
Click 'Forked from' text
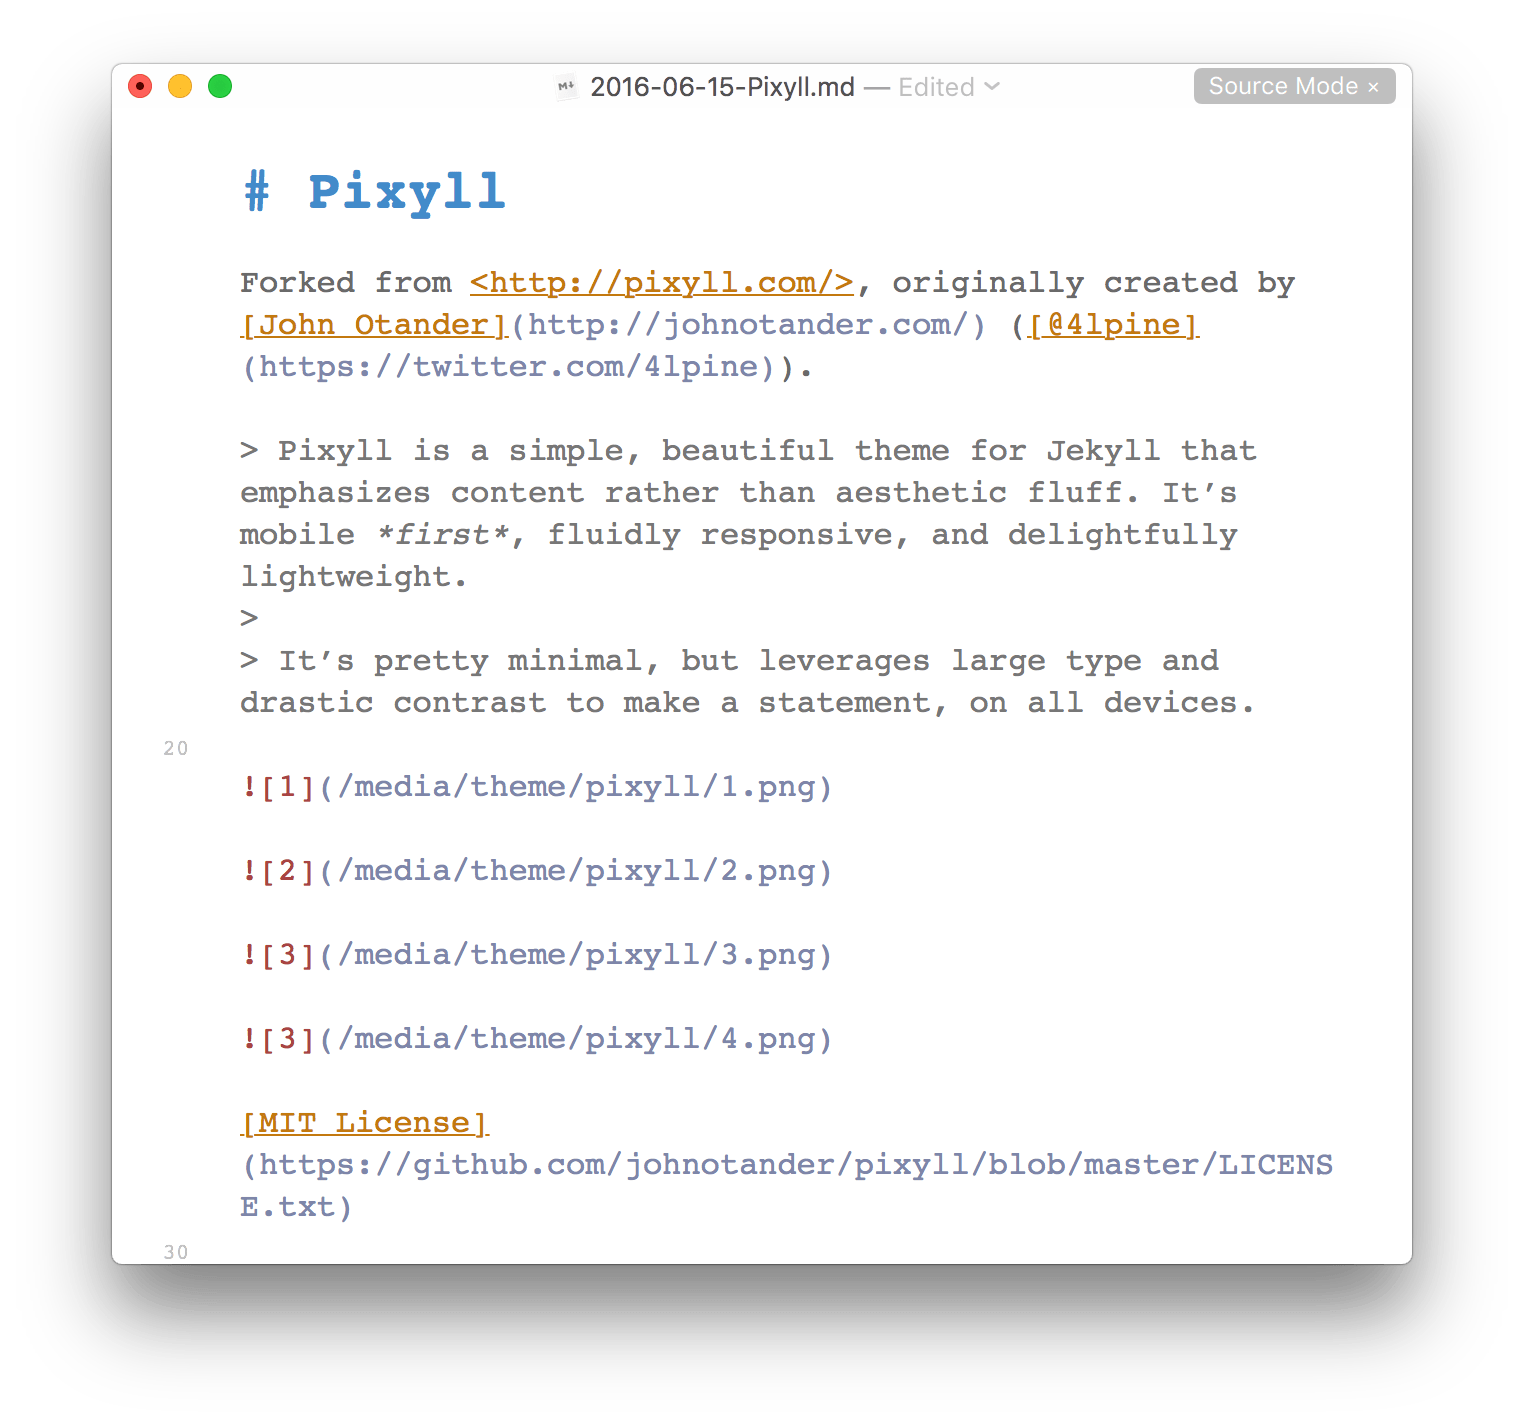pos(346,283)
